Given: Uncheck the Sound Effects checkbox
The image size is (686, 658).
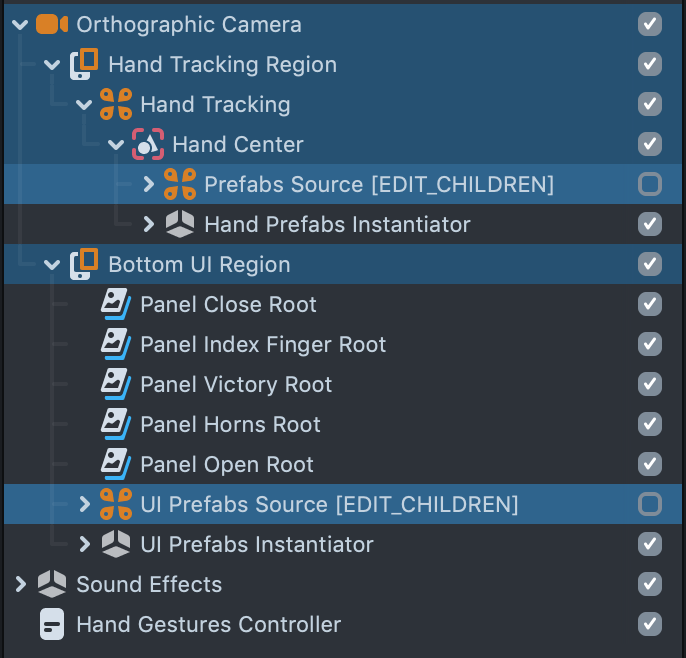Looking at the screenshot, I should [x=650, y=584].
